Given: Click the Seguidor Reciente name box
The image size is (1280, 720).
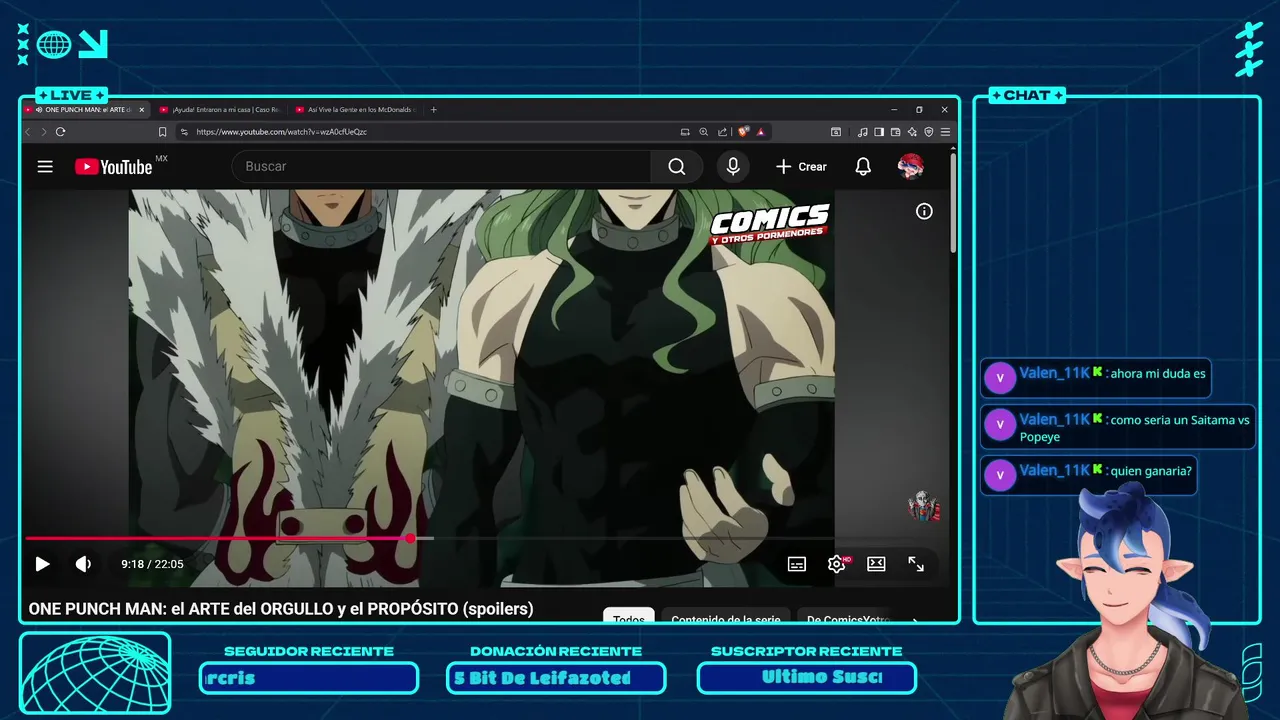Looking at the screenshot, I should tap(309, 678).
